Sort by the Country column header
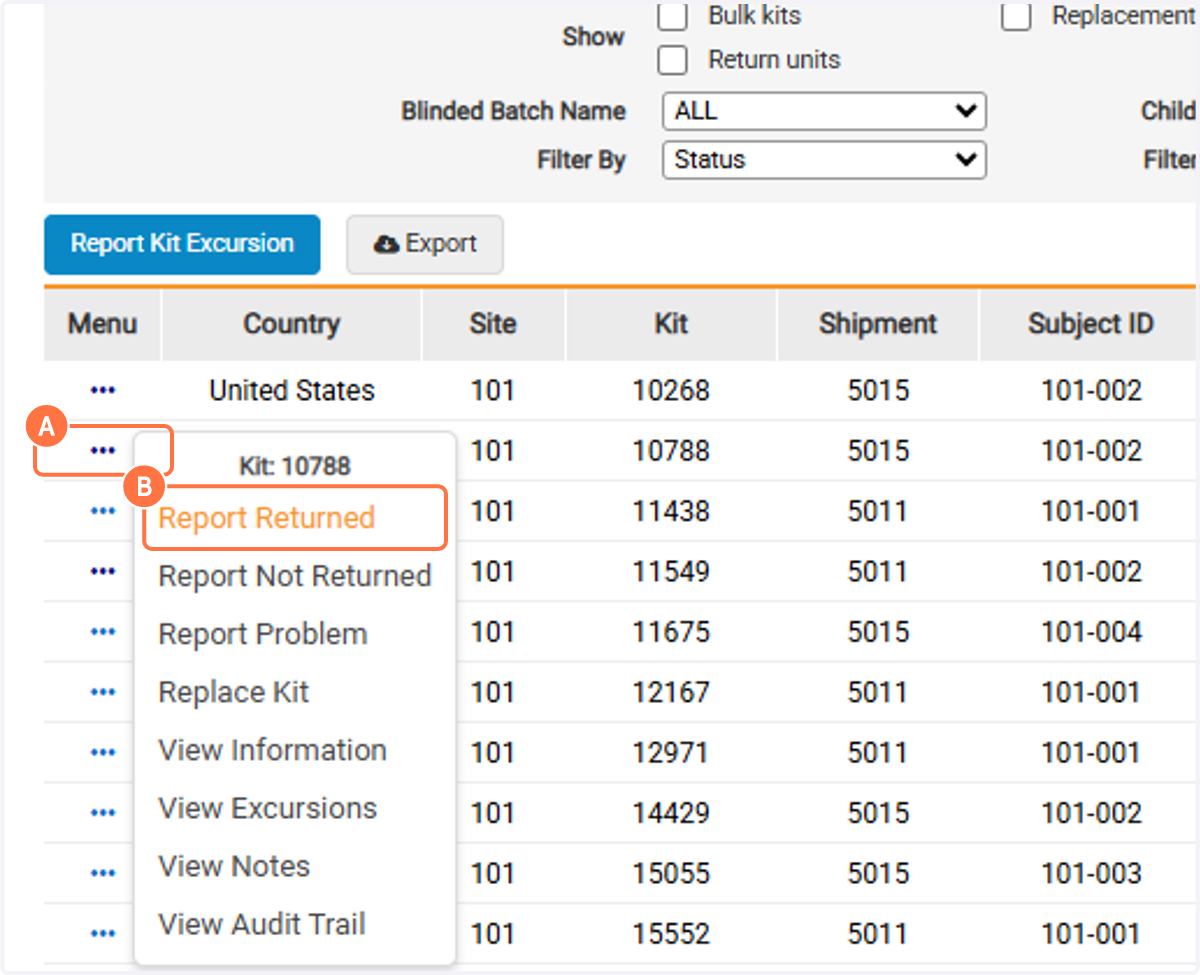1200x975 pixels. coord(291,324)
